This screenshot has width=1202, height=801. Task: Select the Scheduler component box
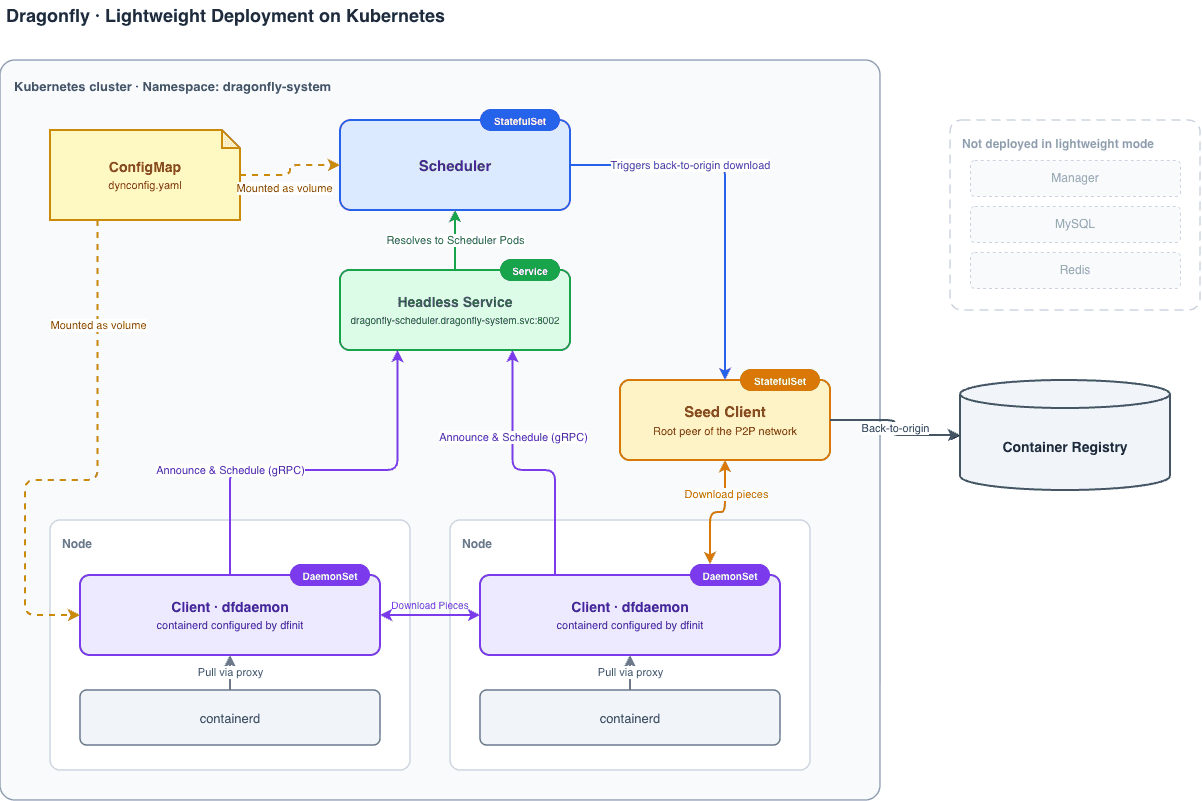tap(455, 165)
